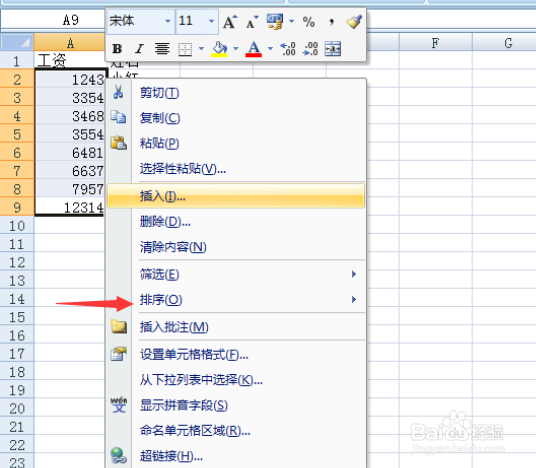Viewport: 536px width, 468px height.
Task: Select row 10 header
Action: [17, 225]
